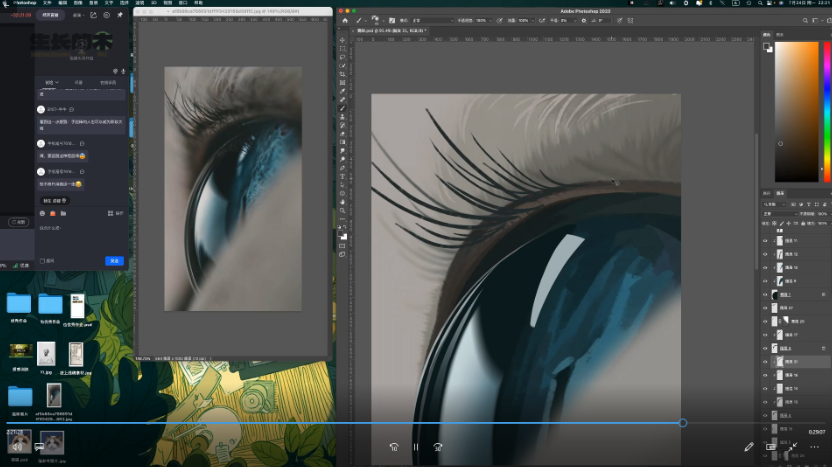832x467 pixels.
Task: Click the pencil annotate icon in video bar
Action: 749,447
